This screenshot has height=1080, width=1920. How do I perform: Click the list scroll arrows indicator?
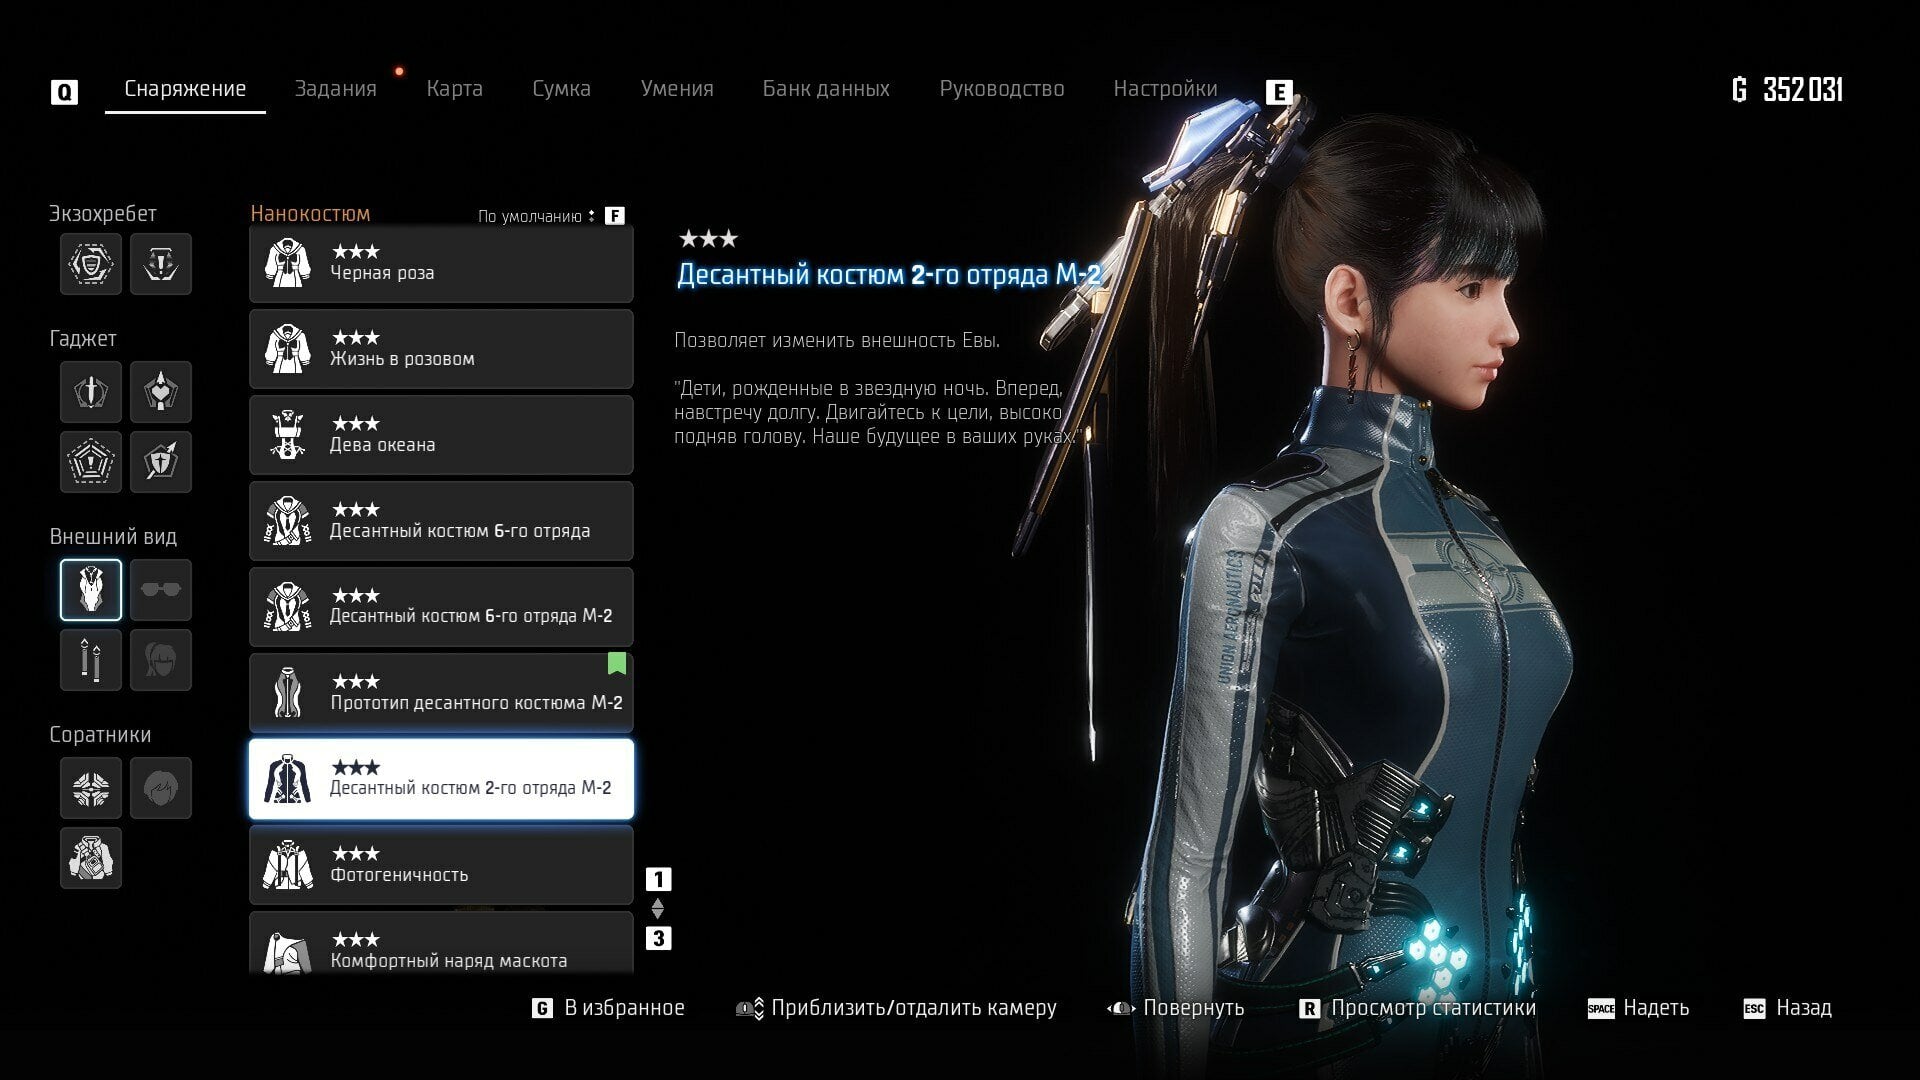(658, 909)
